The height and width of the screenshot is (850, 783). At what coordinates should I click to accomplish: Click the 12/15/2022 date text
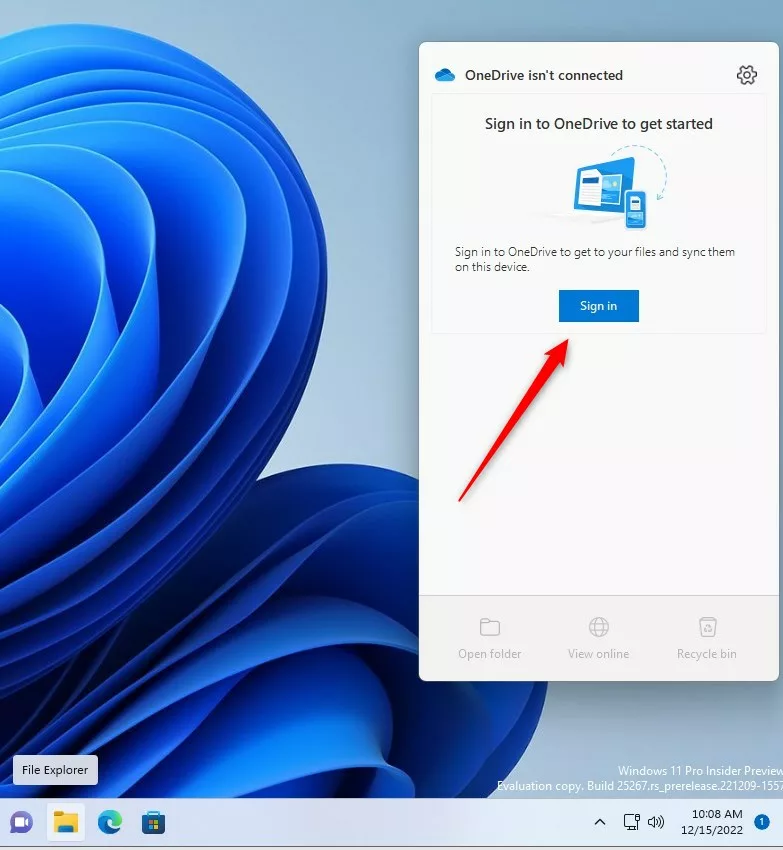712,830
